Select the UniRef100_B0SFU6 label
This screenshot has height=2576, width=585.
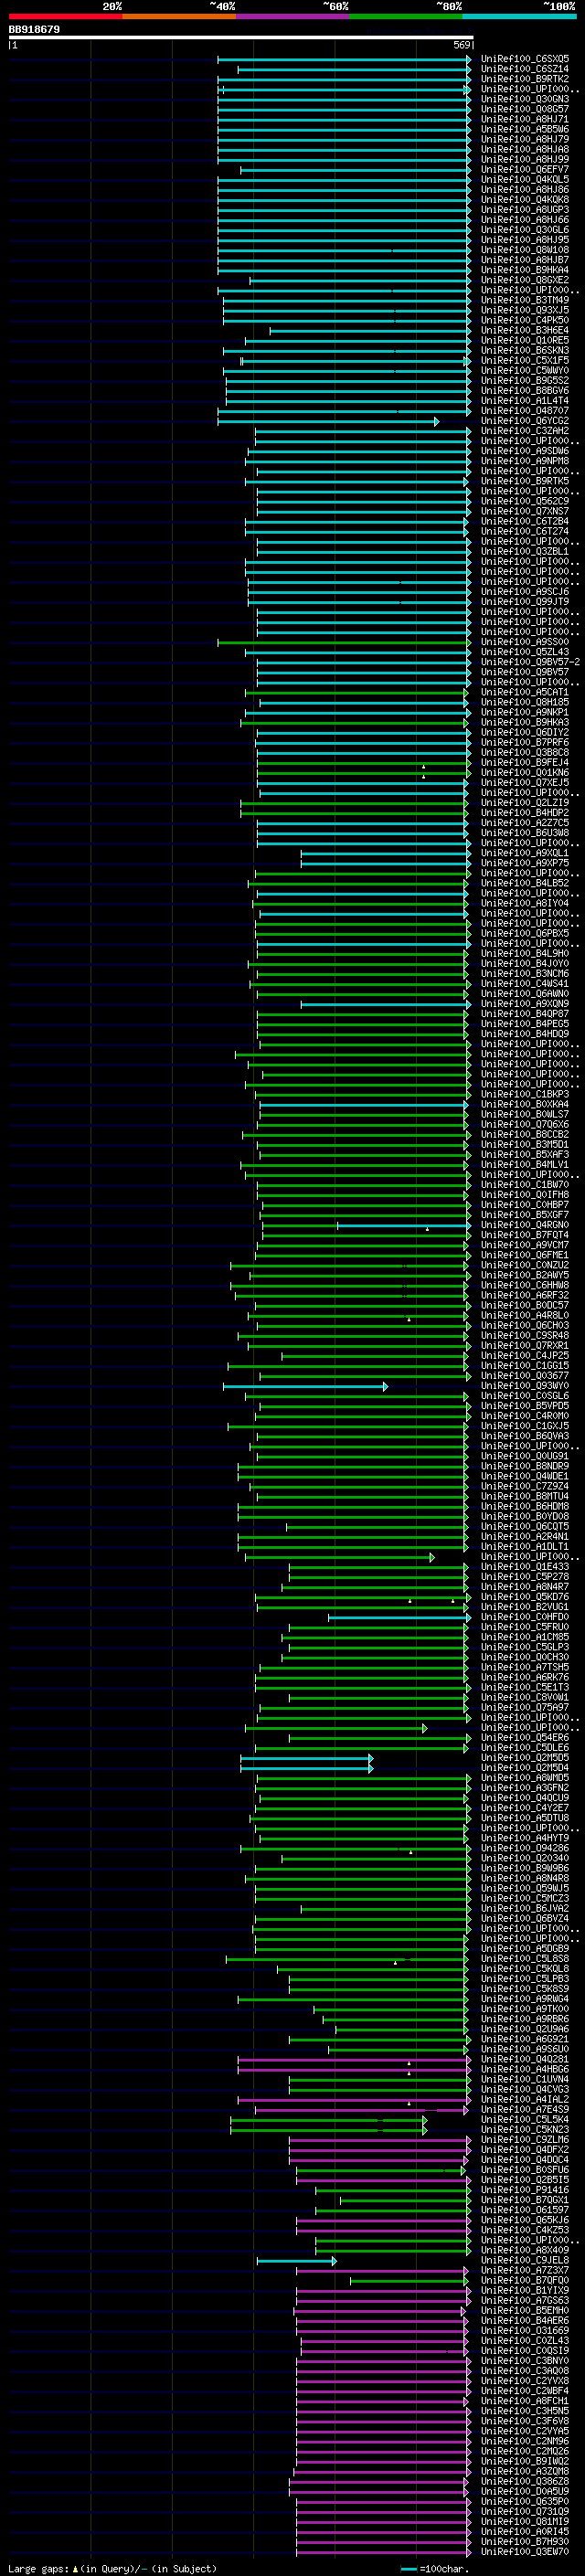525,2170
